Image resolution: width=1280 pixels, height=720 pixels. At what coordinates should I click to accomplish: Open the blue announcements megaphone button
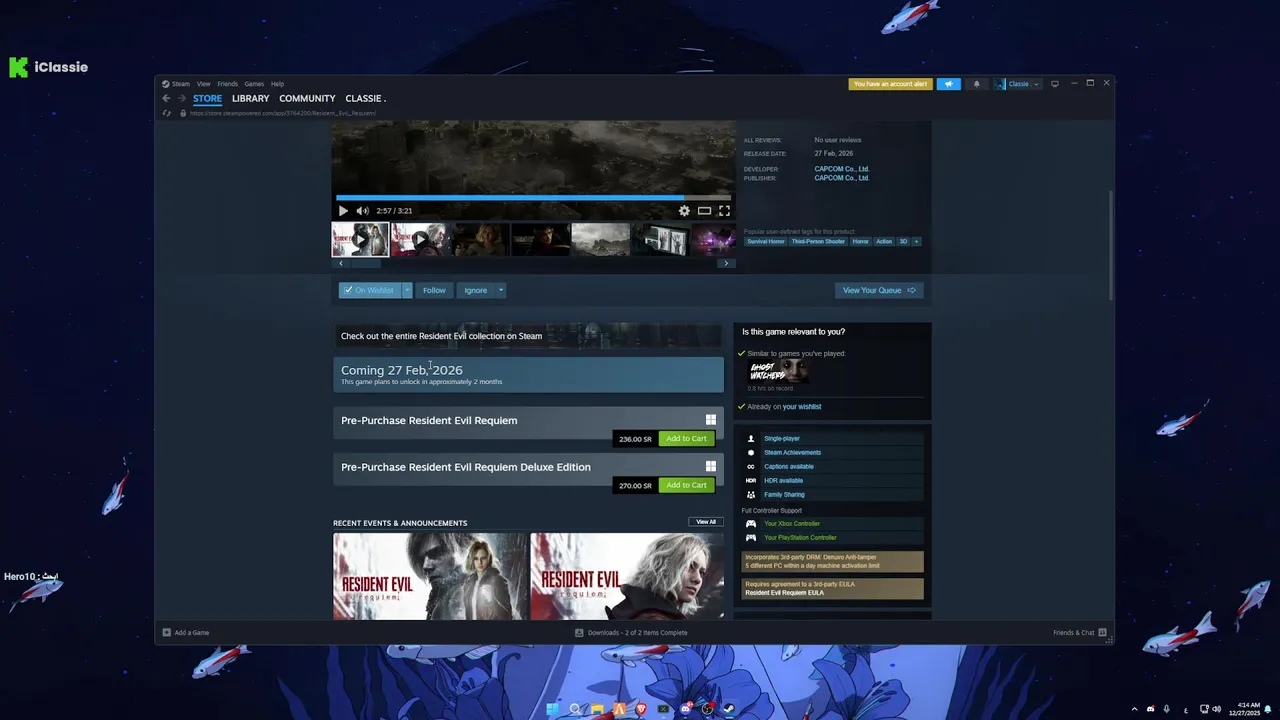pos(949,84)
